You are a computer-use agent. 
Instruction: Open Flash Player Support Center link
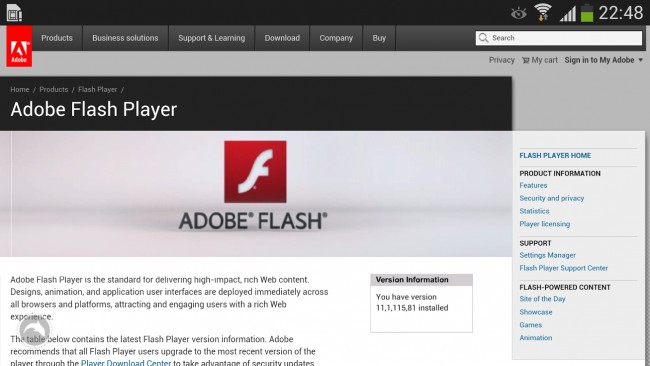563,268
